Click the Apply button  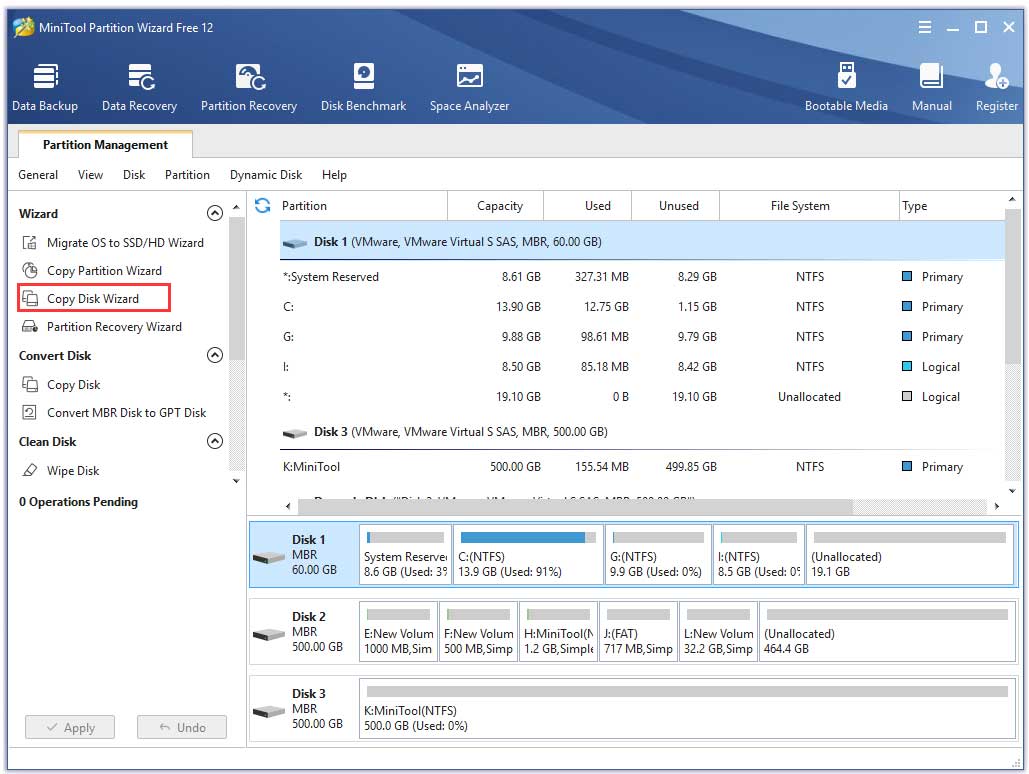coord(70,727)
